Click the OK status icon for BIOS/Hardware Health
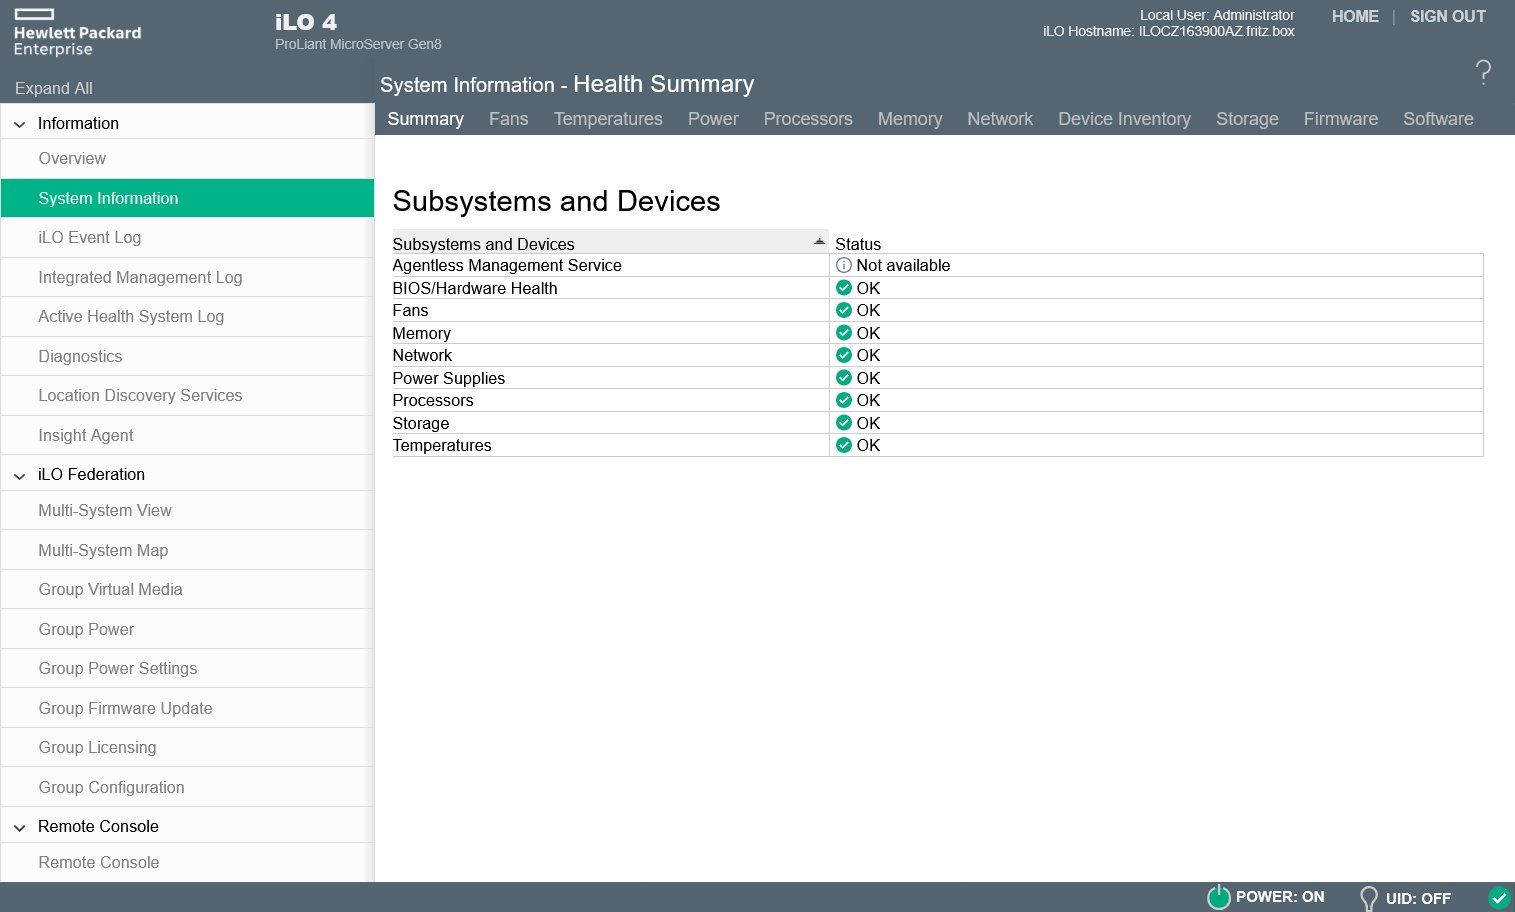The height and width of the screenshot is (912, 1515). (x=843, y=288)
